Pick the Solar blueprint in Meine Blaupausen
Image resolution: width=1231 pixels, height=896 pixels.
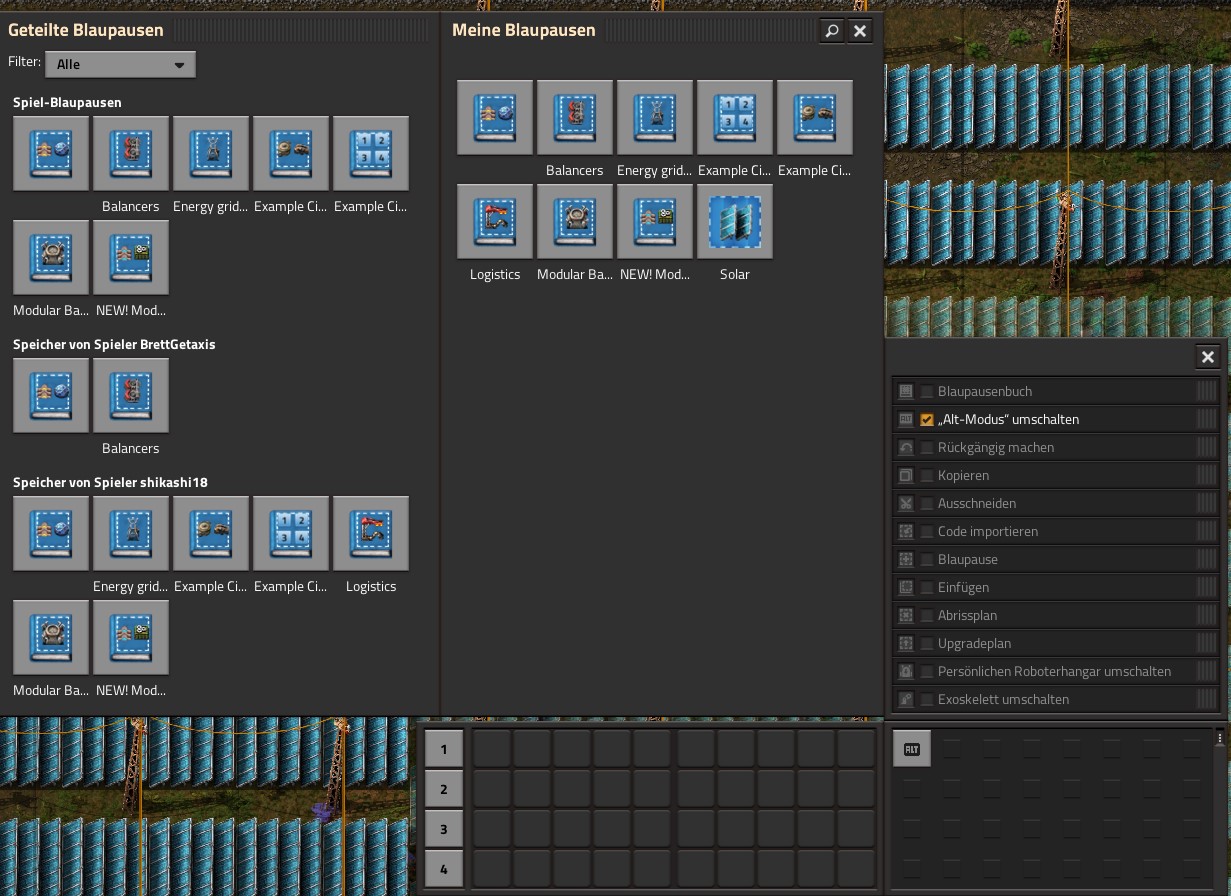point(735,221)
